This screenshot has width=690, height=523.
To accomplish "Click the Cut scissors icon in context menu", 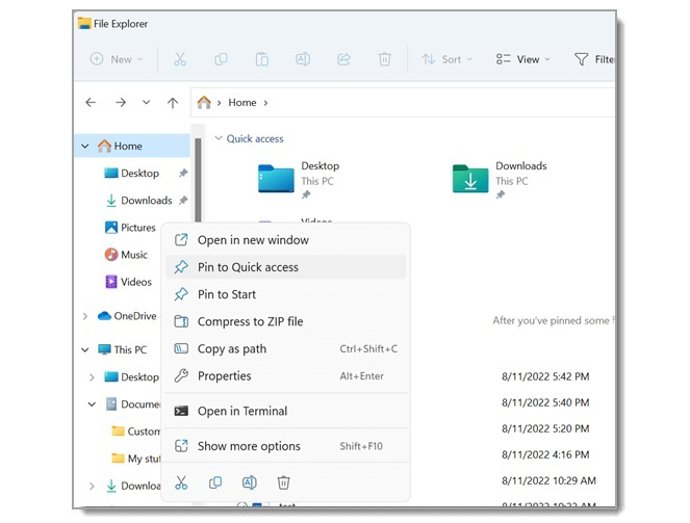I will click(181, 483).
